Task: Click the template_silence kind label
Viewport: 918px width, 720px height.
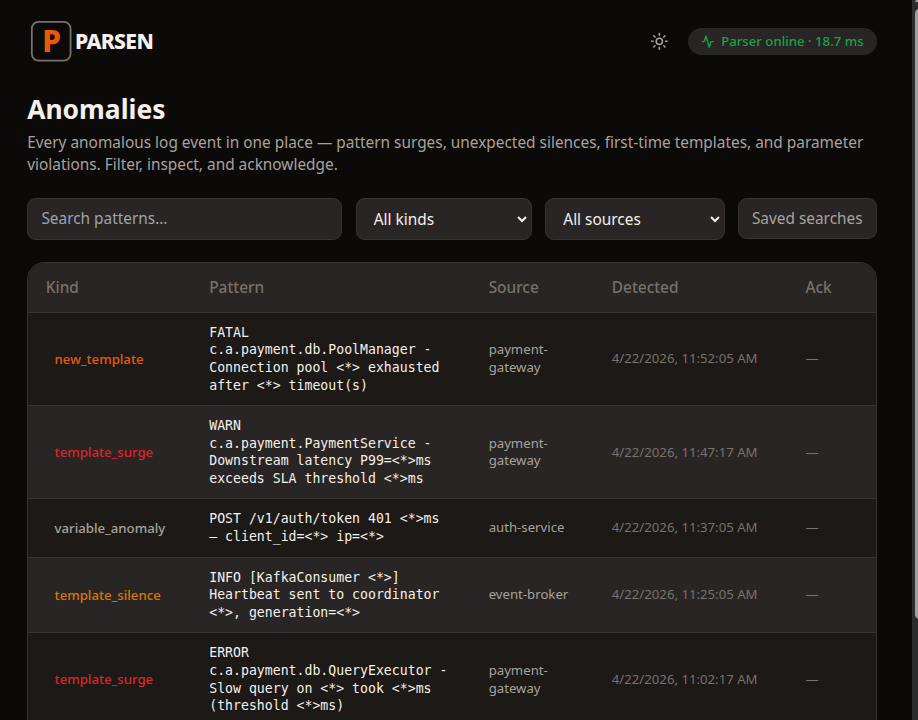Action: (x=108, y=595)
